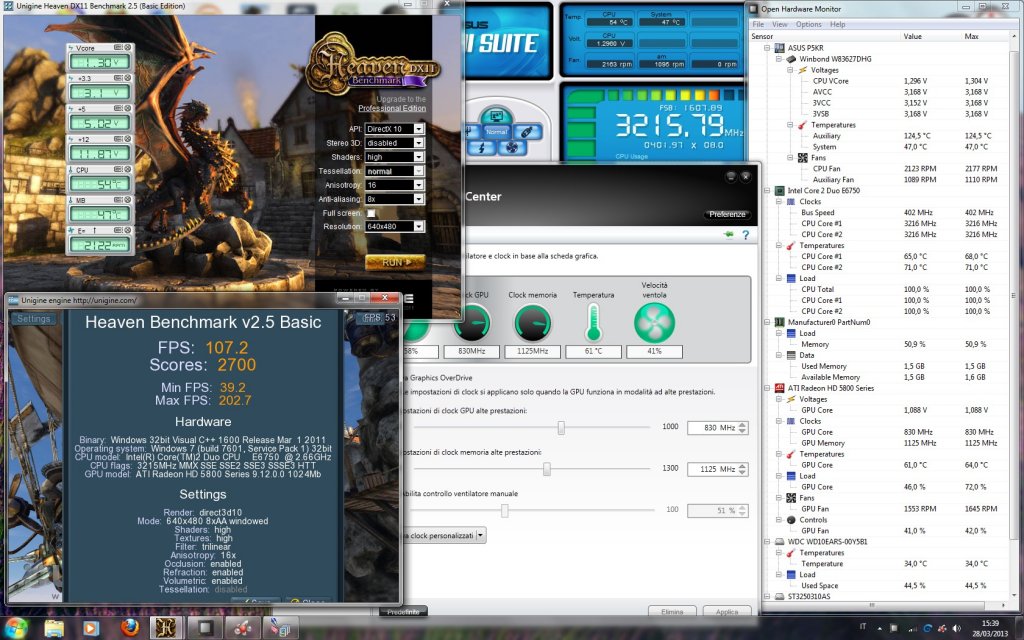Collapse the ATI Radeon HD 5800 Series node
This screenshot has height=640, width=1024.
tap(767, 388)
